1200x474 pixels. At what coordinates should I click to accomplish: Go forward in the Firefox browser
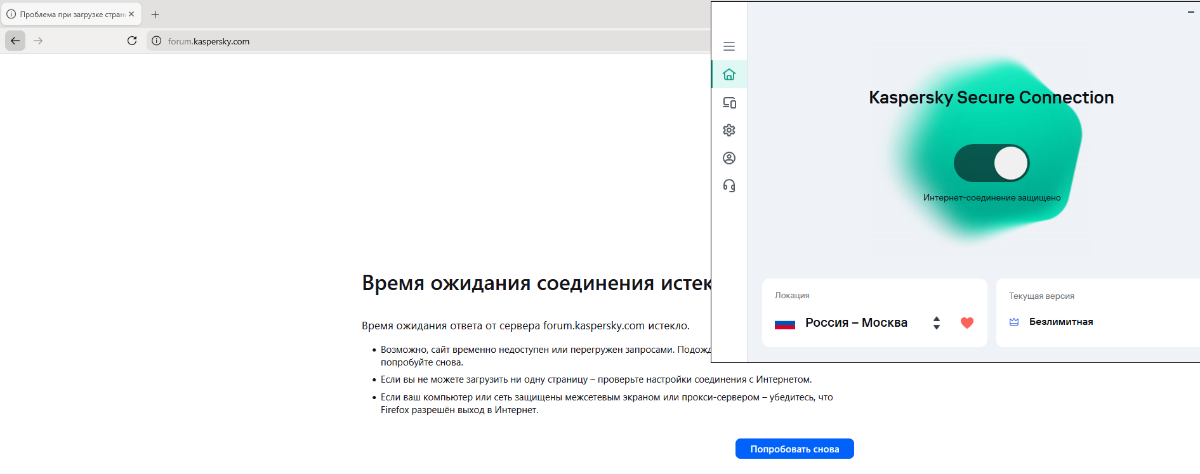tap(39, 41)
